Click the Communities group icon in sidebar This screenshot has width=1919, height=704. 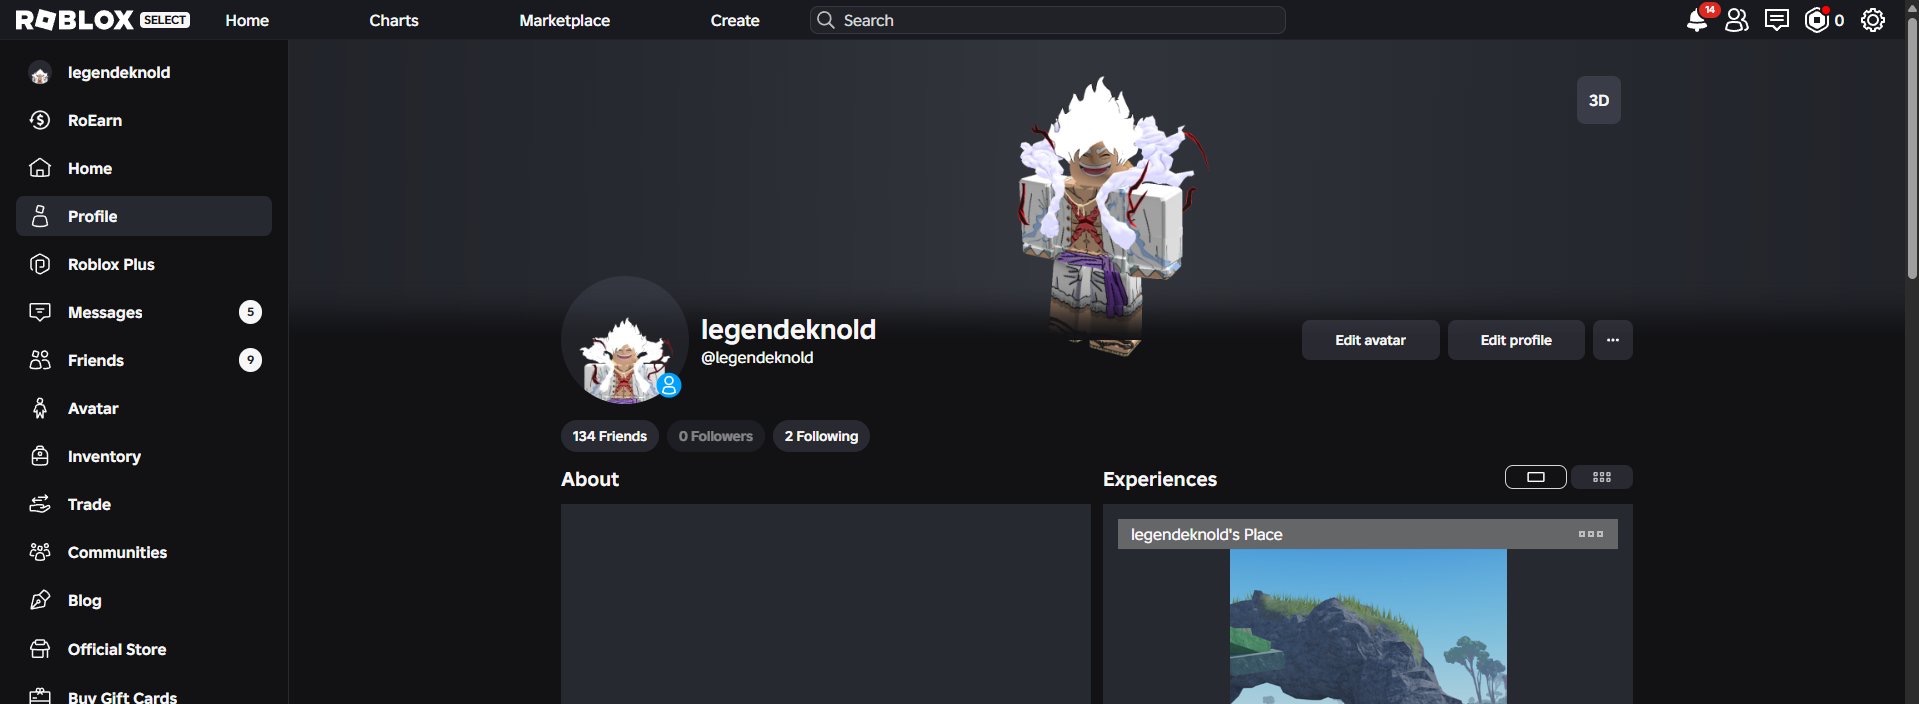(x=40, y=552)
